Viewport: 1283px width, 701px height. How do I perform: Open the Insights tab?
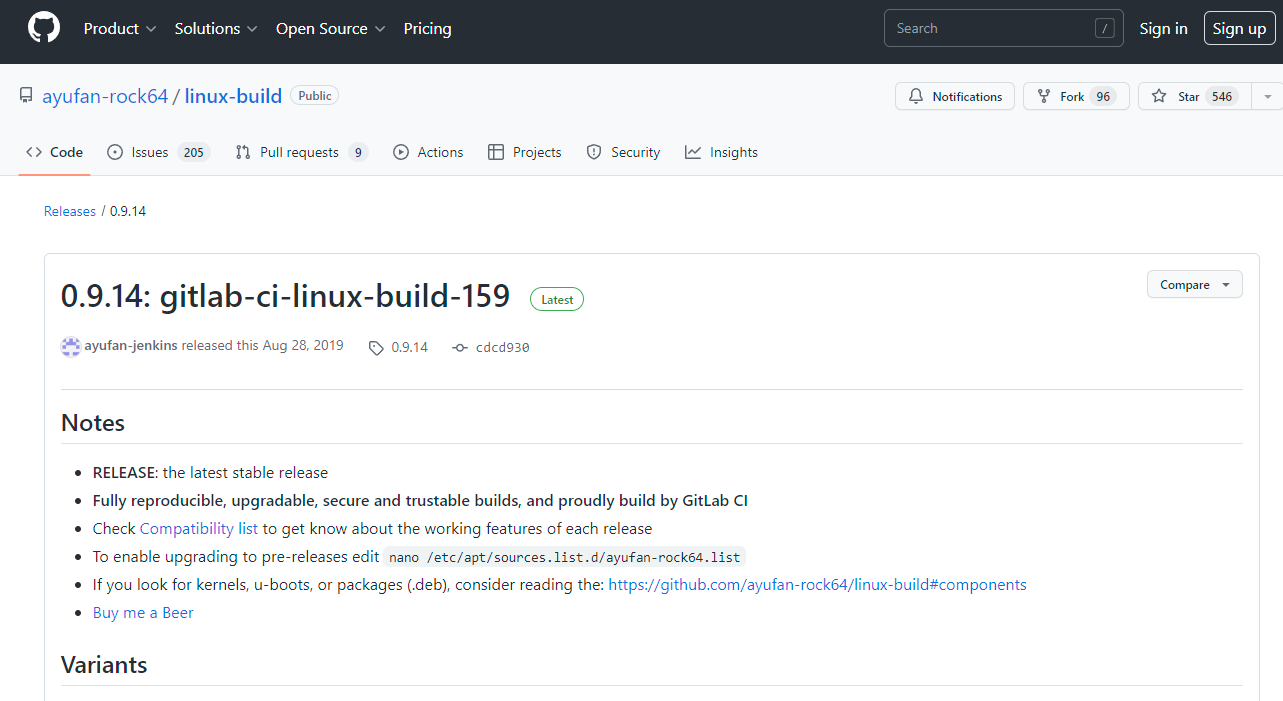pyautogui.click(x=721, y=152)
